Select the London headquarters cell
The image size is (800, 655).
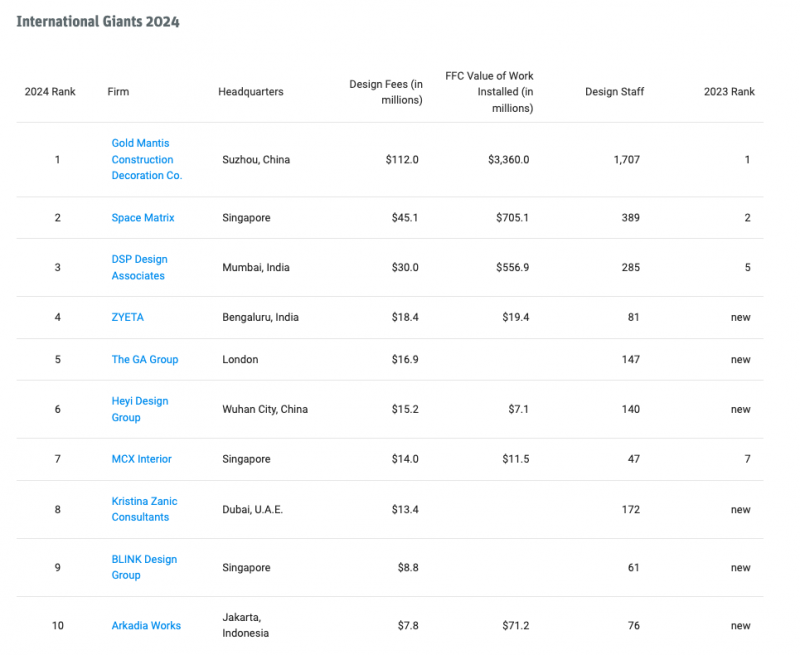240,360
